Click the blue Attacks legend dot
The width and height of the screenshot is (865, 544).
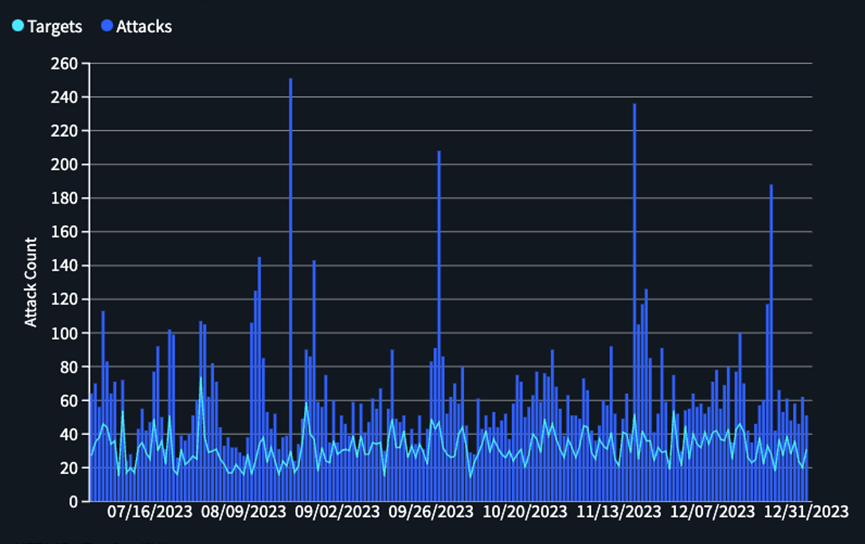click(x=106, y=27)
